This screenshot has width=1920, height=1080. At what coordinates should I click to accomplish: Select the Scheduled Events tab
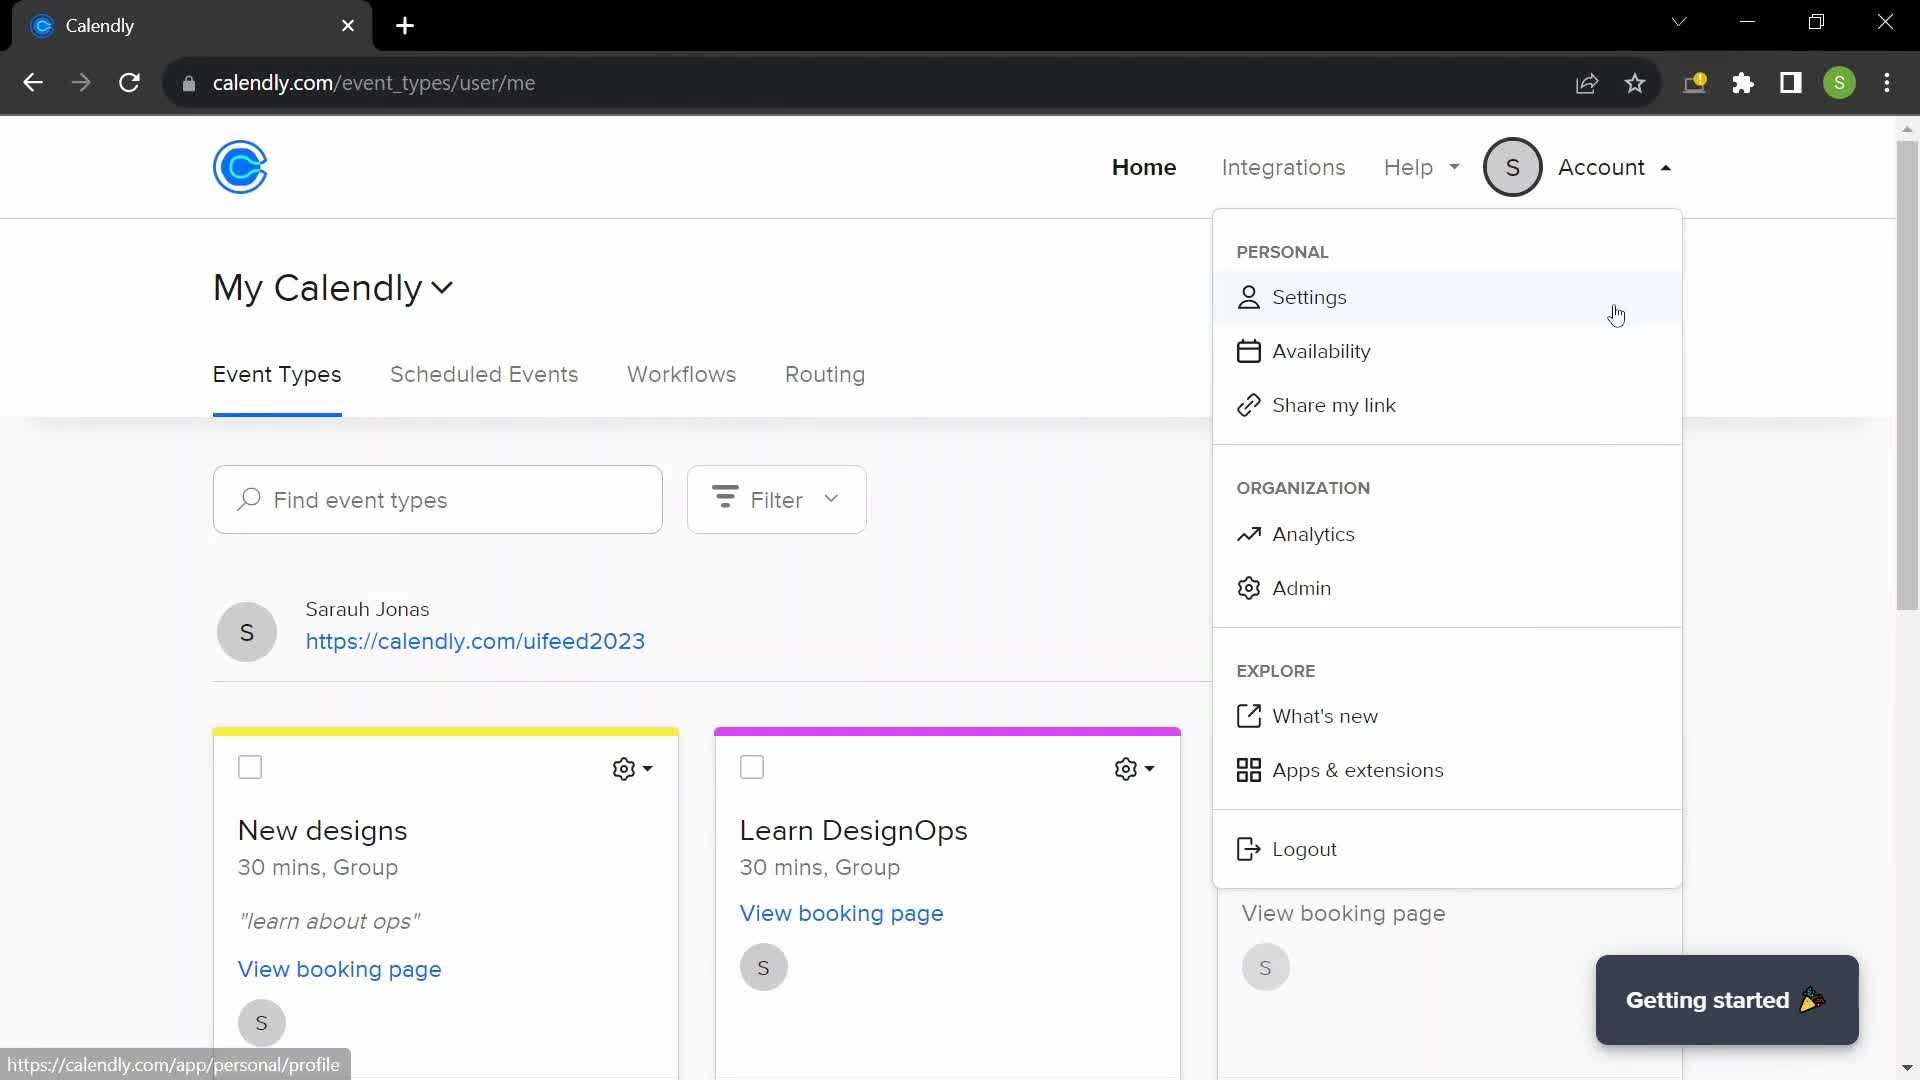pyautogui.click(x=484, y=375)
